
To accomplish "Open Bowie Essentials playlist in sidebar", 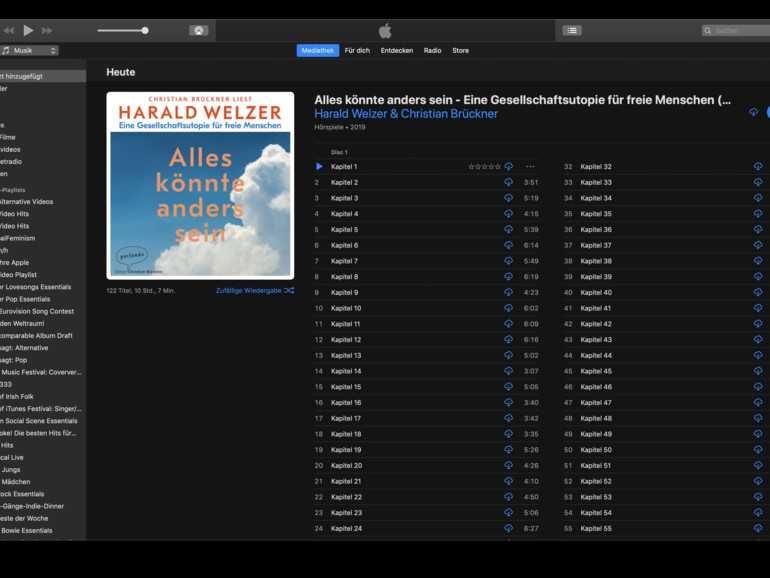I will [27, 530].
